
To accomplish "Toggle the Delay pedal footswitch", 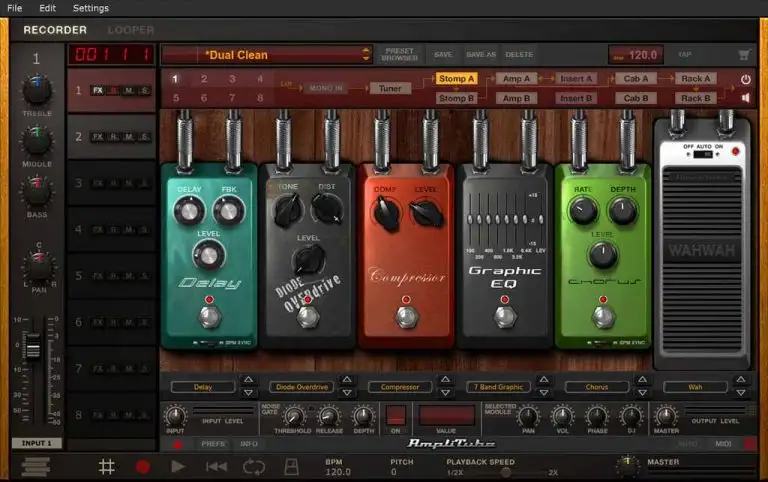I will 210,317.
